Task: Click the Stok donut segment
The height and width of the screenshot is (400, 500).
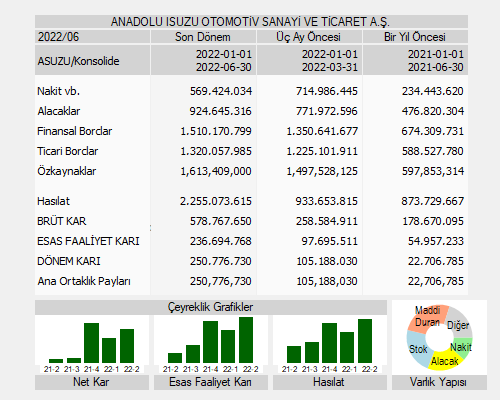Action: [418, 349]
